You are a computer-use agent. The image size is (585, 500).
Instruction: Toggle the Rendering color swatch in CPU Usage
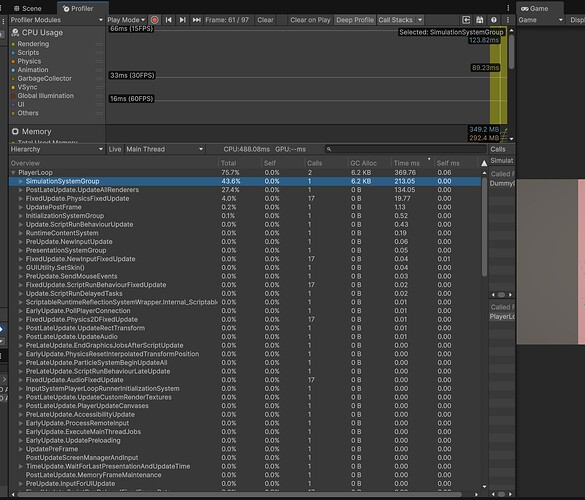[x=13, y=44]
